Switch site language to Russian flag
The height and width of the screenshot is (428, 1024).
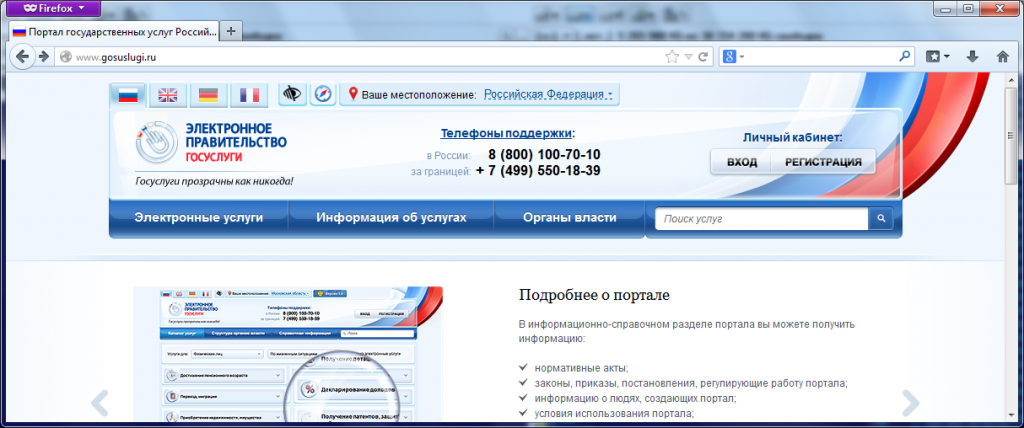tap(128, 95)
